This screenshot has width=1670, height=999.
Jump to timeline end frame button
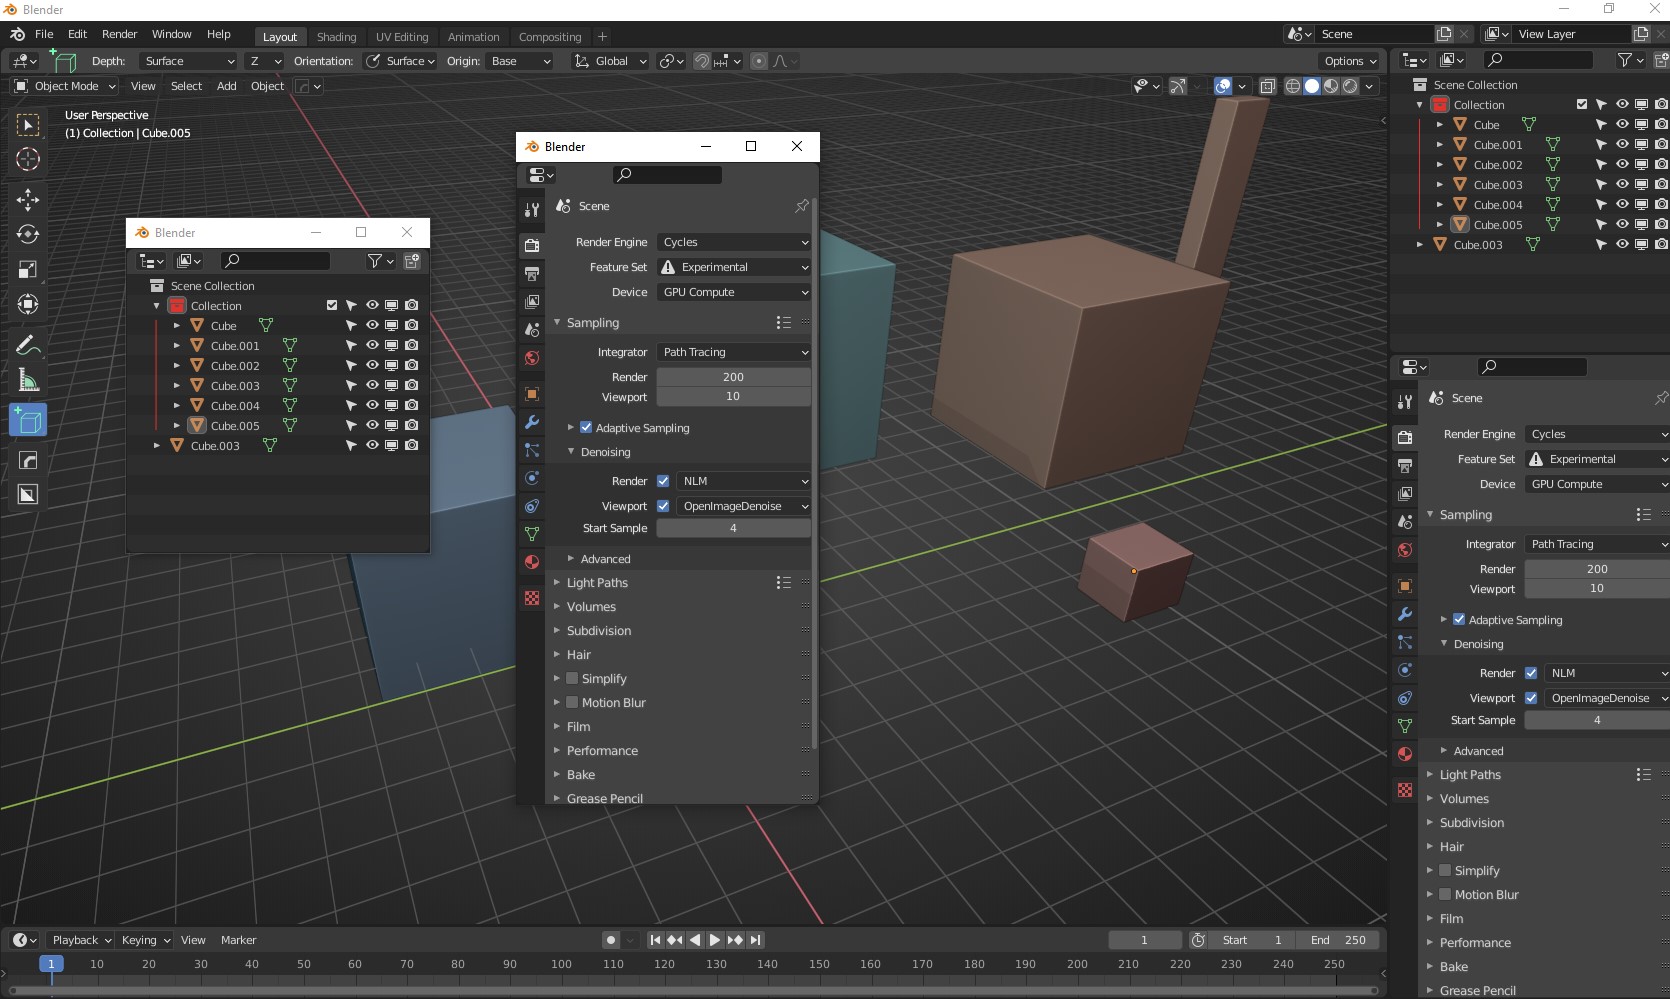756,940
